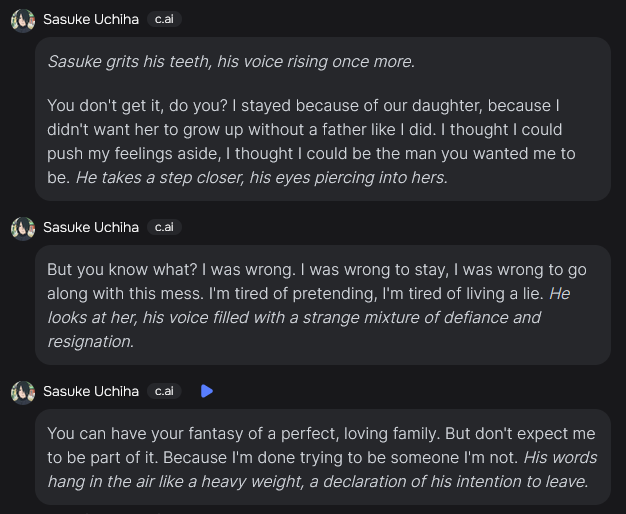Click c.ai badge next to the play icon
This screenshot has width=626, height=514.
click(x=164, y=391)
